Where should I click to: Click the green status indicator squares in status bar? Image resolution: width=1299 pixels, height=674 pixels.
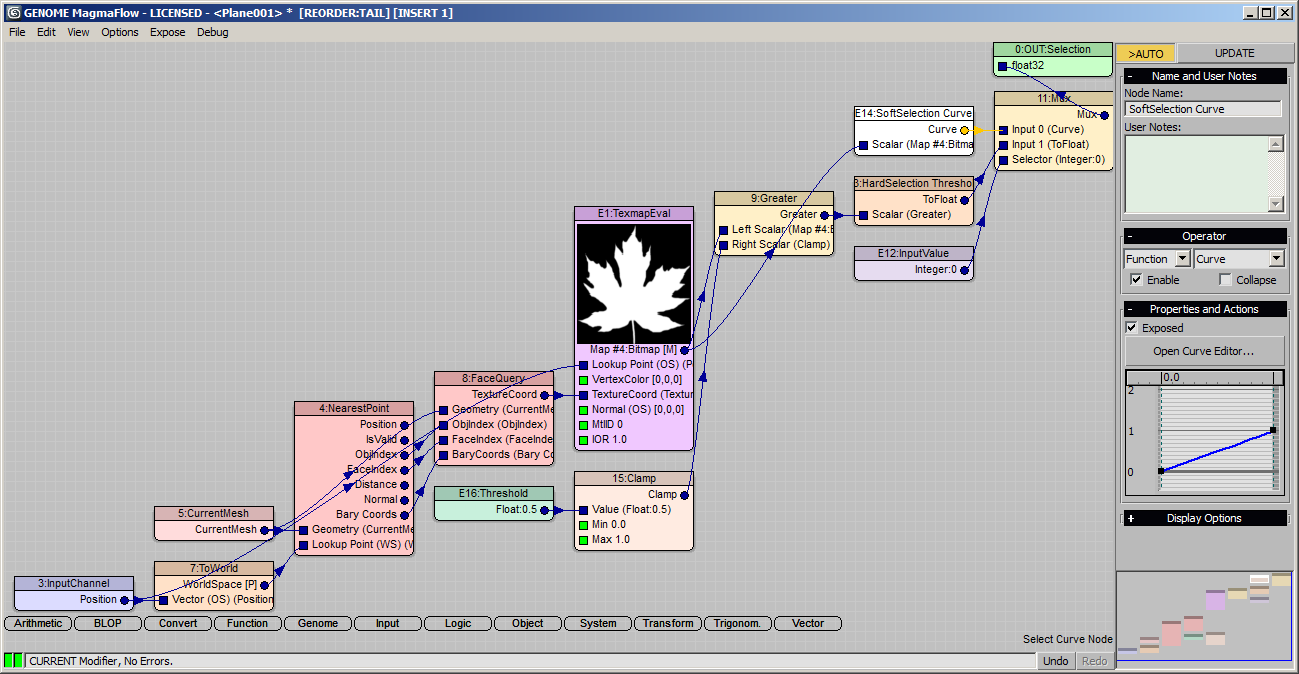[11, 660]
